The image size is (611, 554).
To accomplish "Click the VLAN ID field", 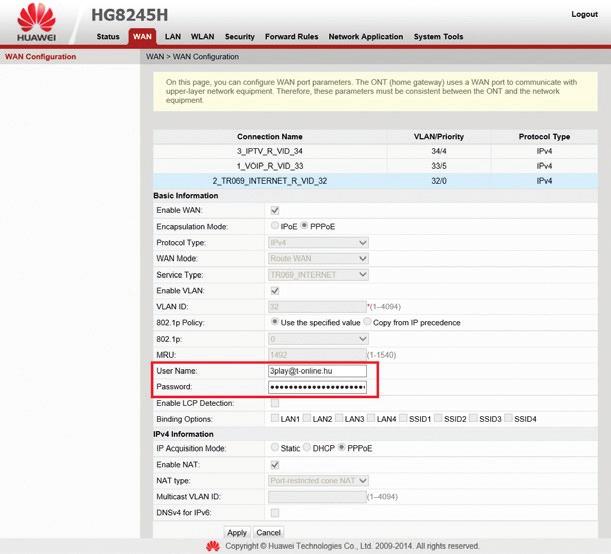I will coord(317,307).
